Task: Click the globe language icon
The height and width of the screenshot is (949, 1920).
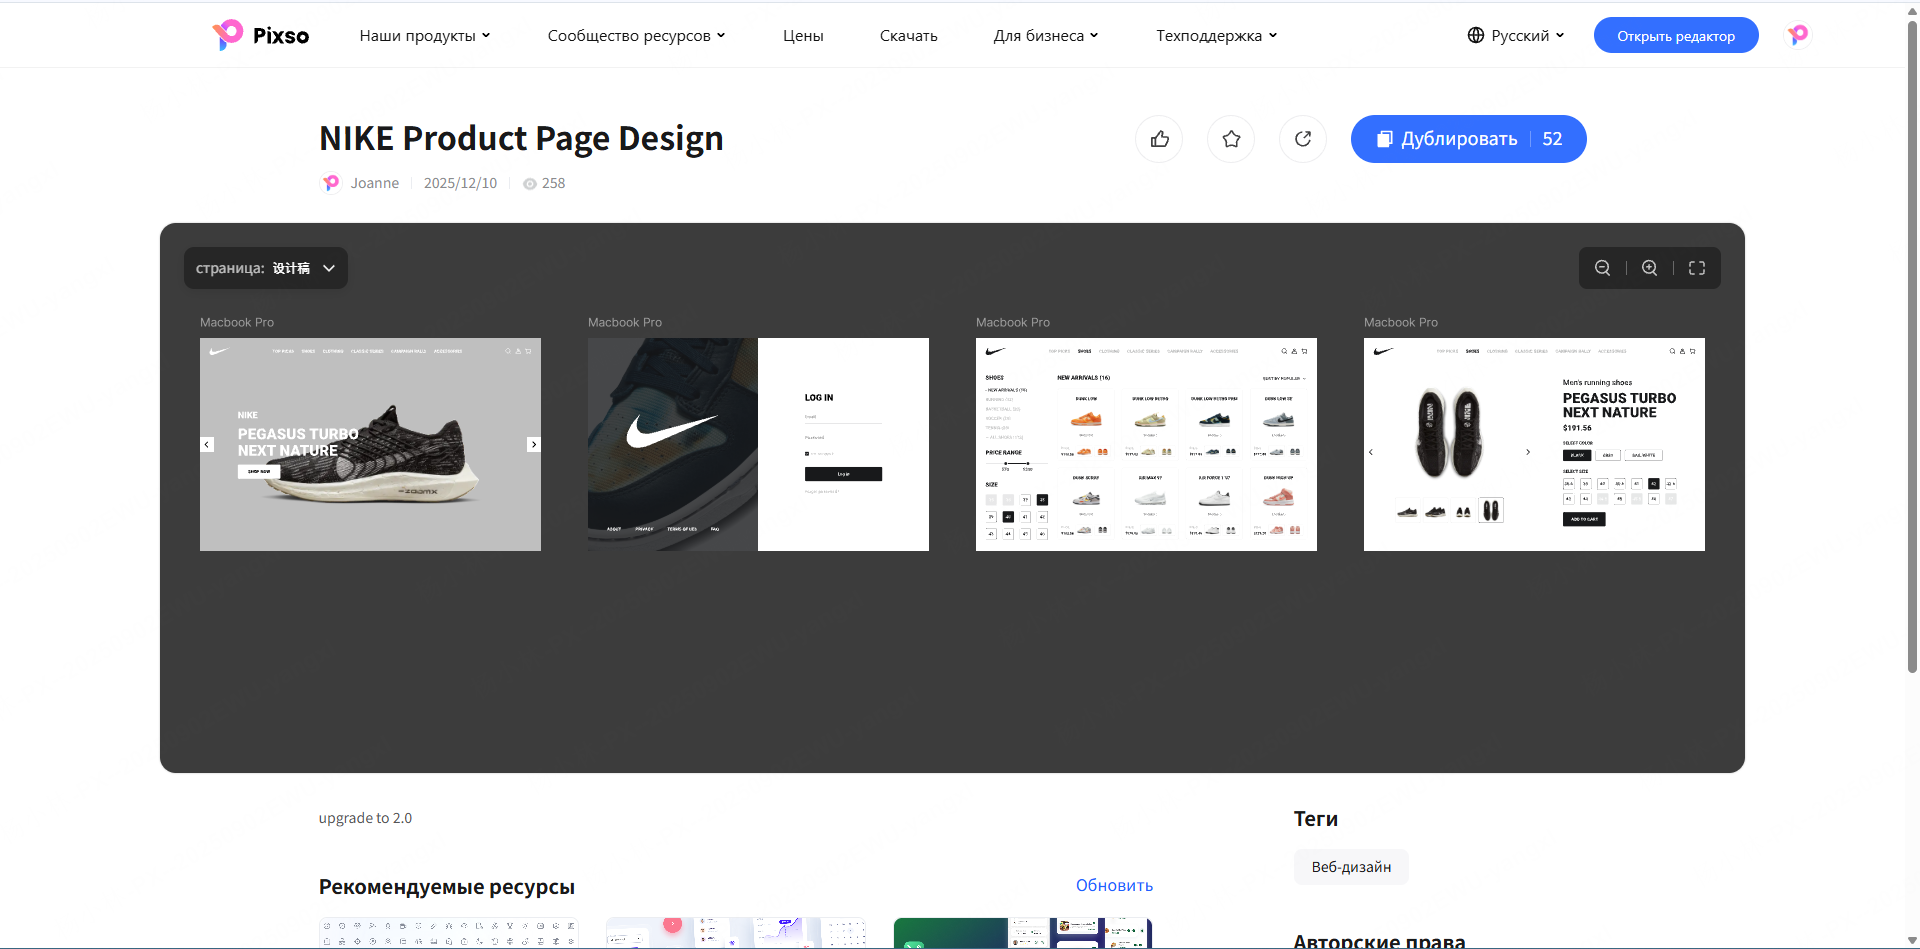Action: pyautogui.click(x=1476, y=35)
